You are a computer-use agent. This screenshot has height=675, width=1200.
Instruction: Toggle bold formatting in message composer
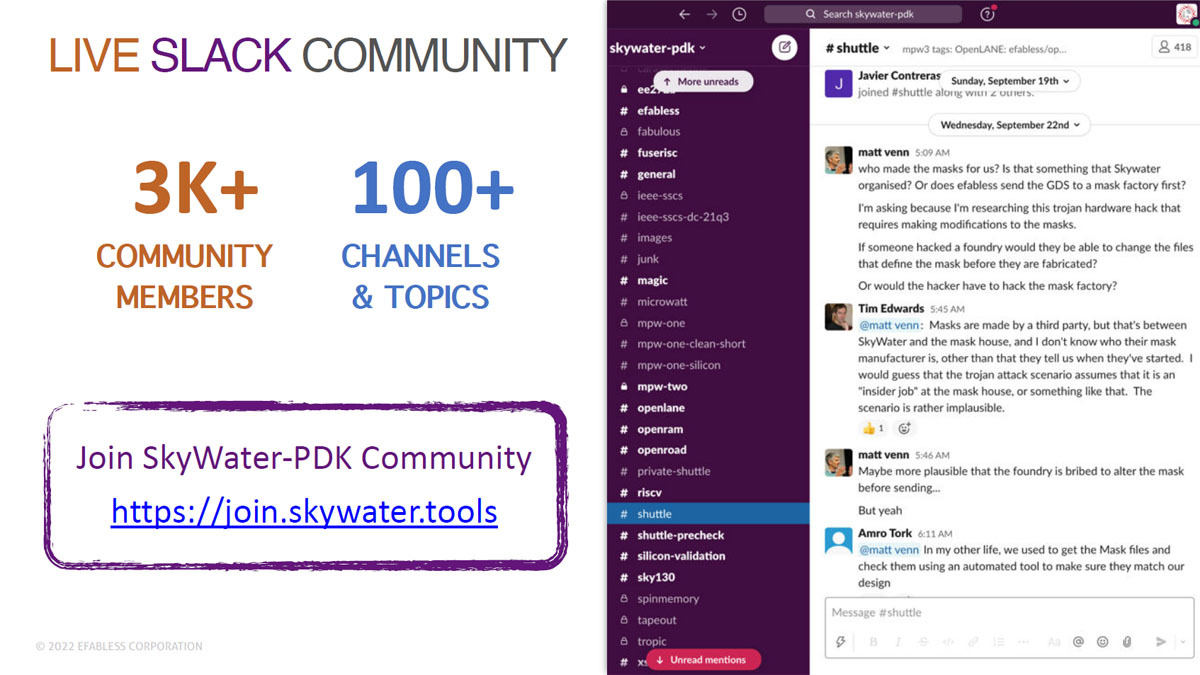(873, 641)
